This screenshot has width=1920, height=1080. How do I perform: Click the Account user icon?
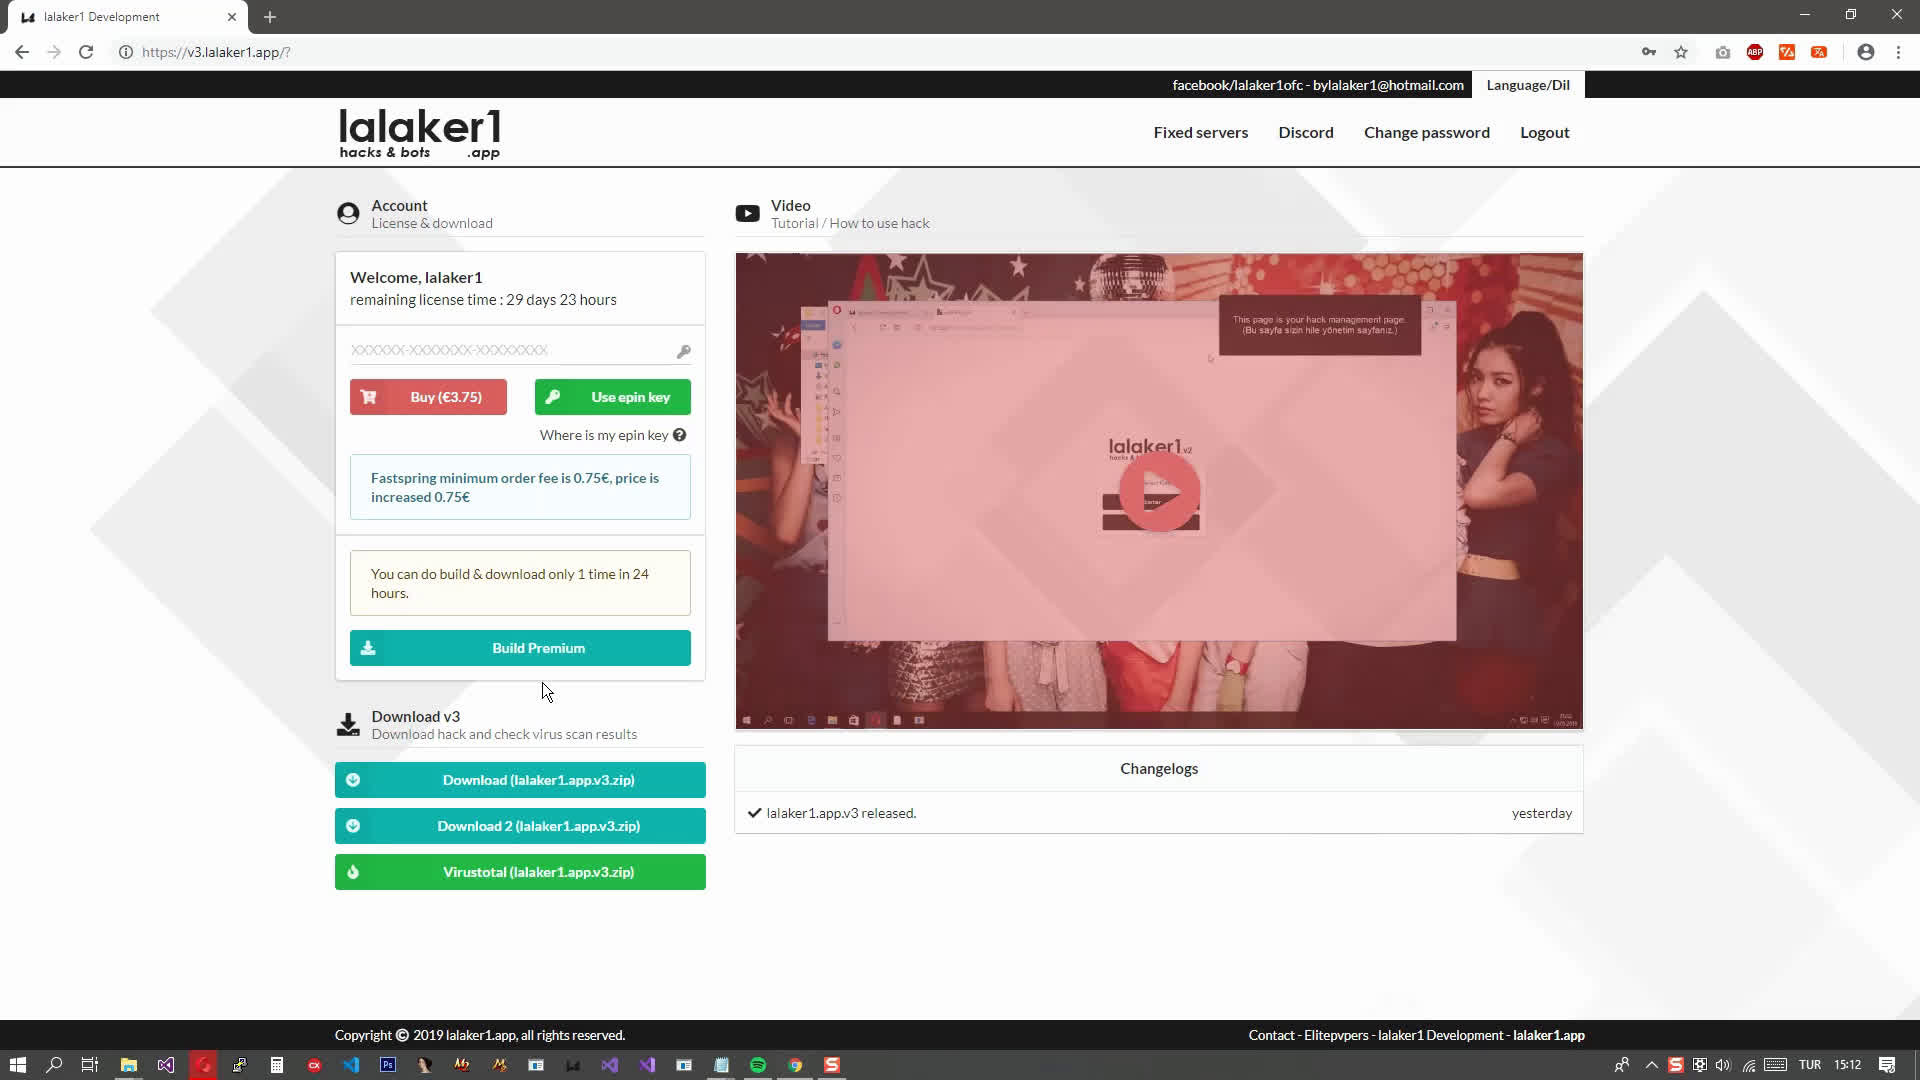pyautogui.click(x=348, y=213)
